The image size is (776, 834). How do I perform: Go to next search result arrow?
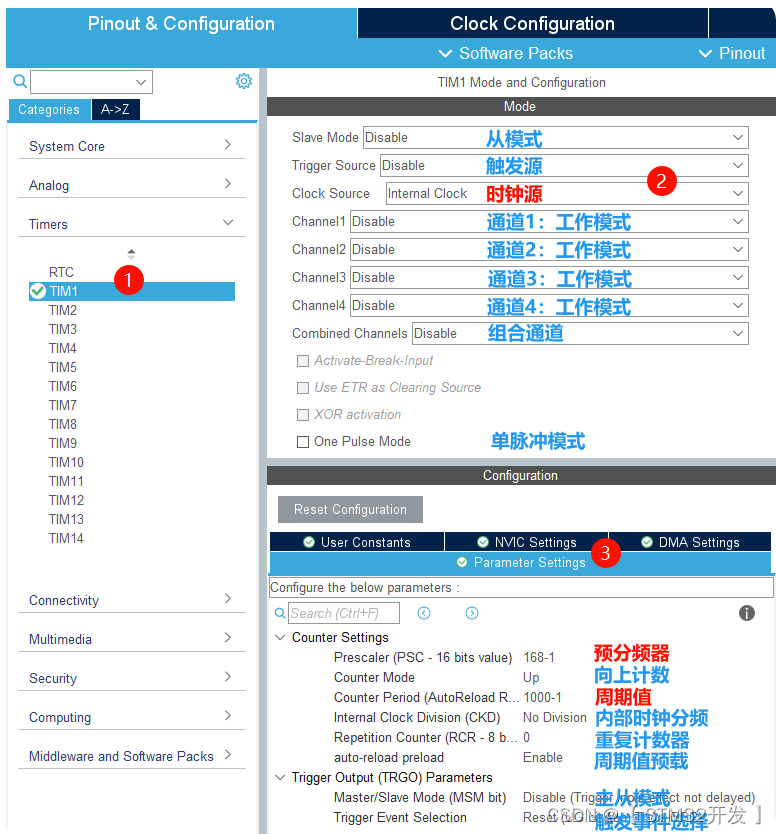472,613
